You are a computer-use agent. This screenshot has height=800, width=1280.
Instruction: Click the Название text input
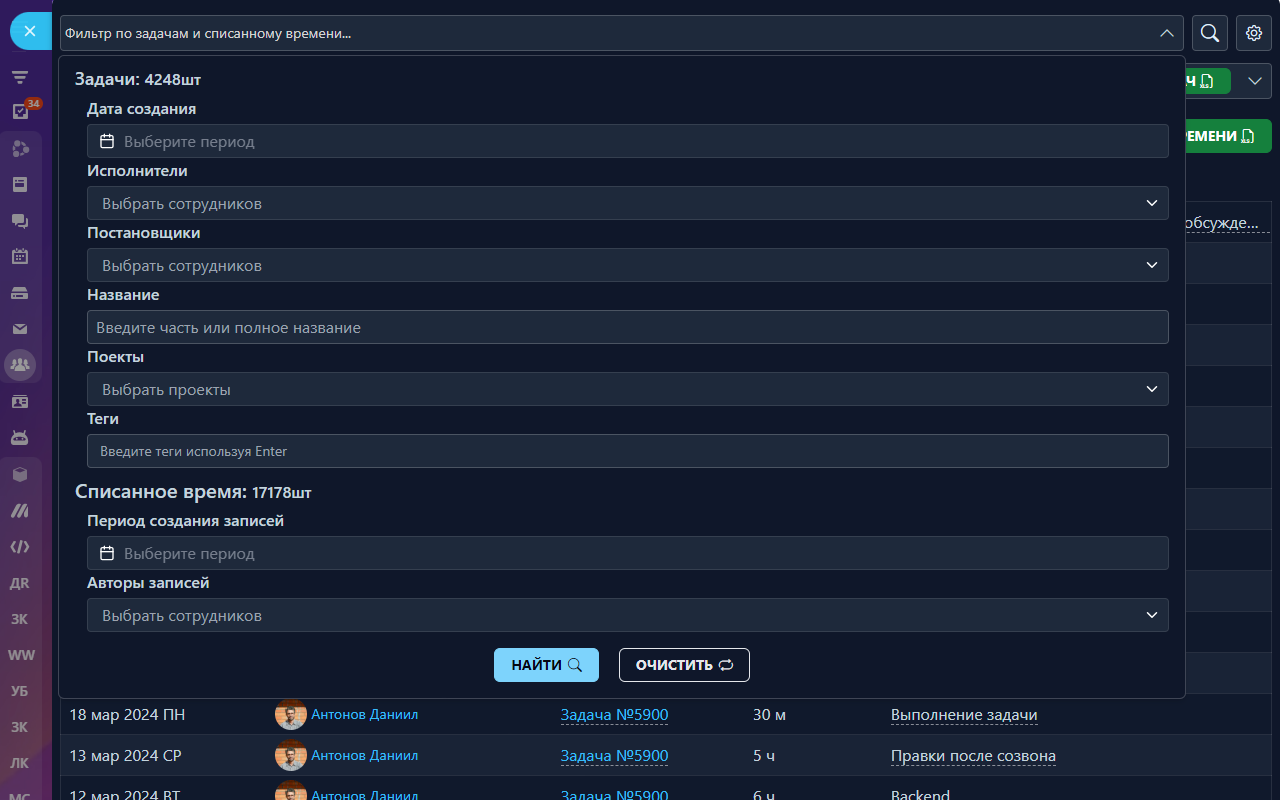click(628, 327)
